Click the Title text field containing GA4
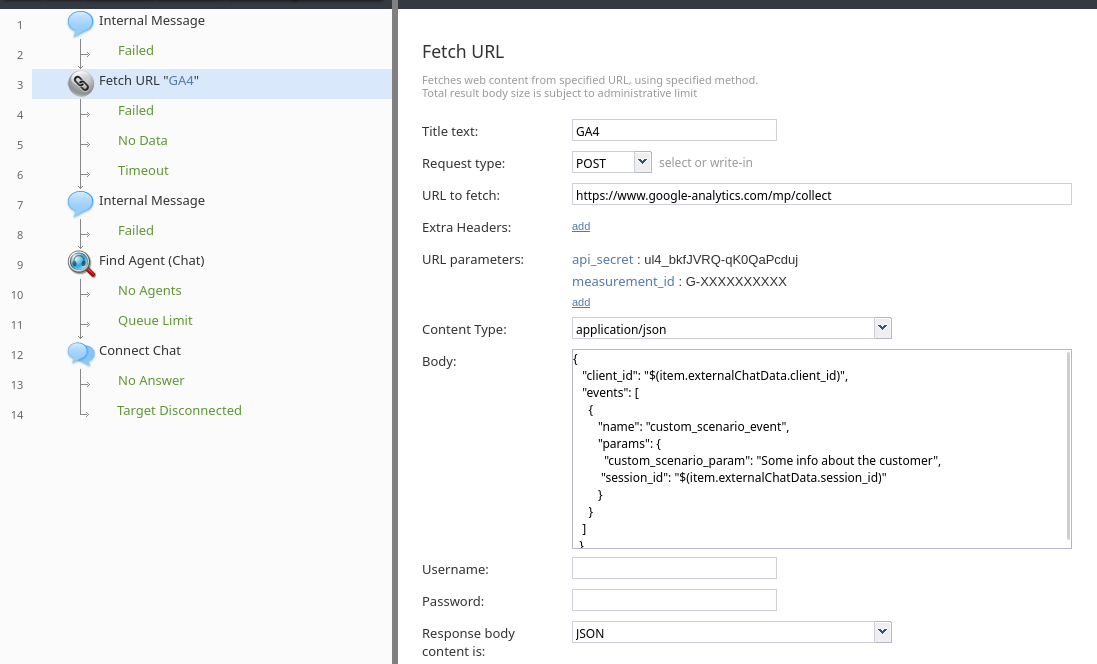The width and height of the screenshot is (1097, 664). pos(674,131)
